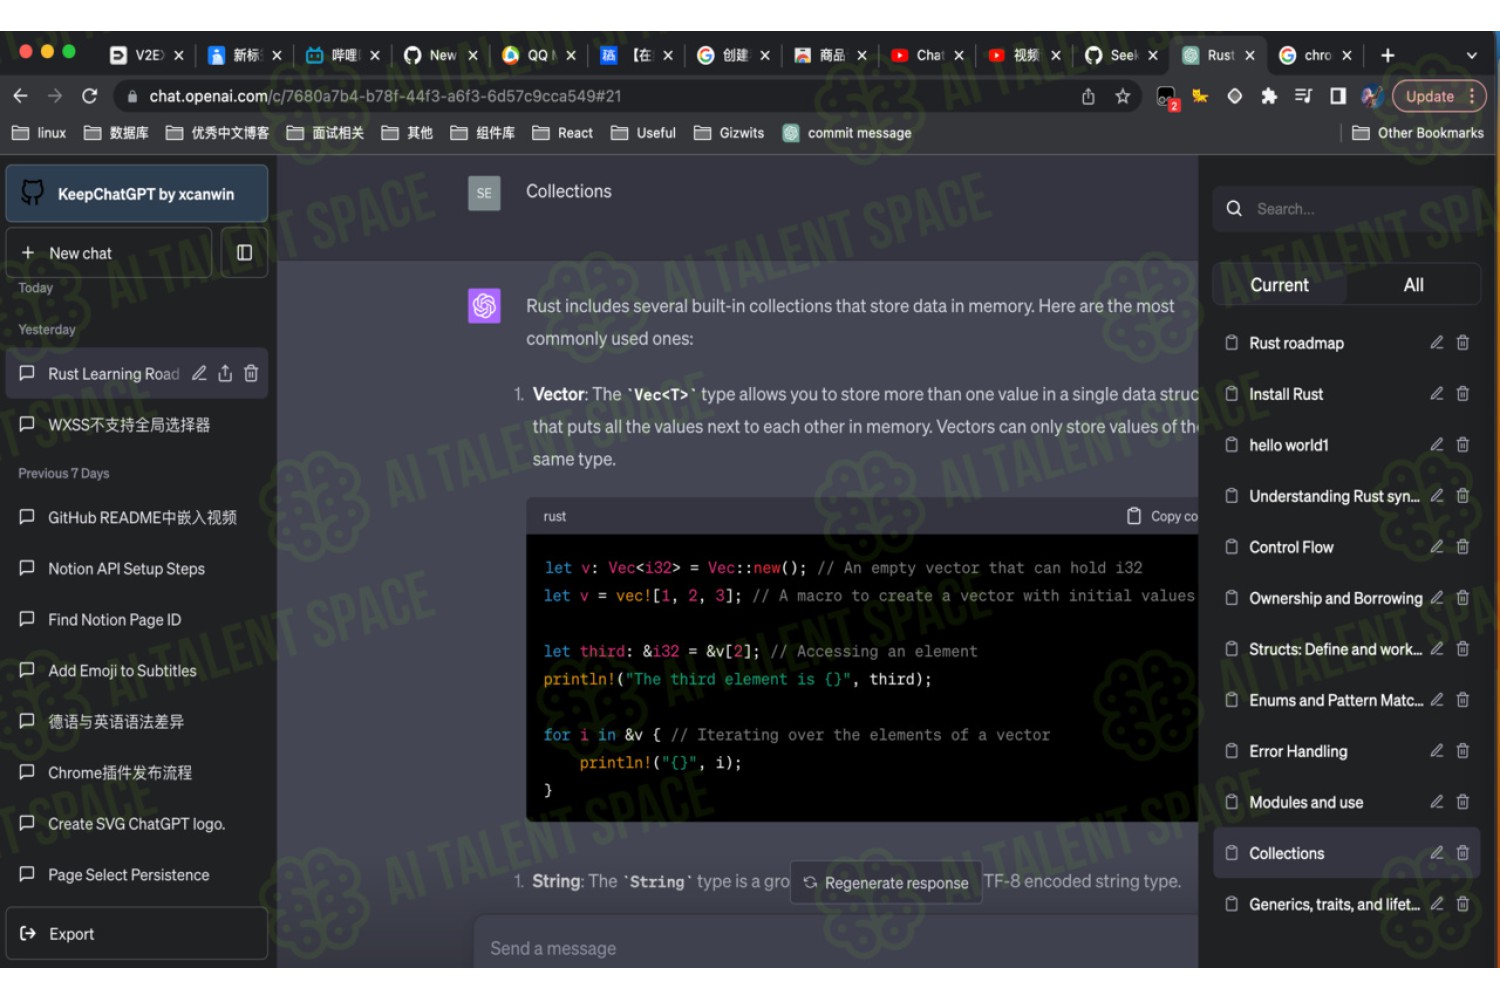Delete the Control Flow entry
1500x1000 pixels.
(x=1463, y=547)
